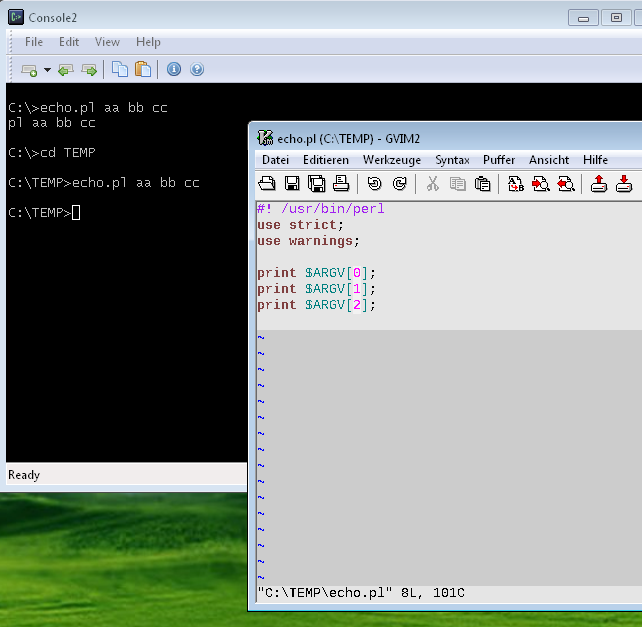Open the Ansicht menu in GVIM
This screenshot has width=642, height=627.
tap(549, 160)
